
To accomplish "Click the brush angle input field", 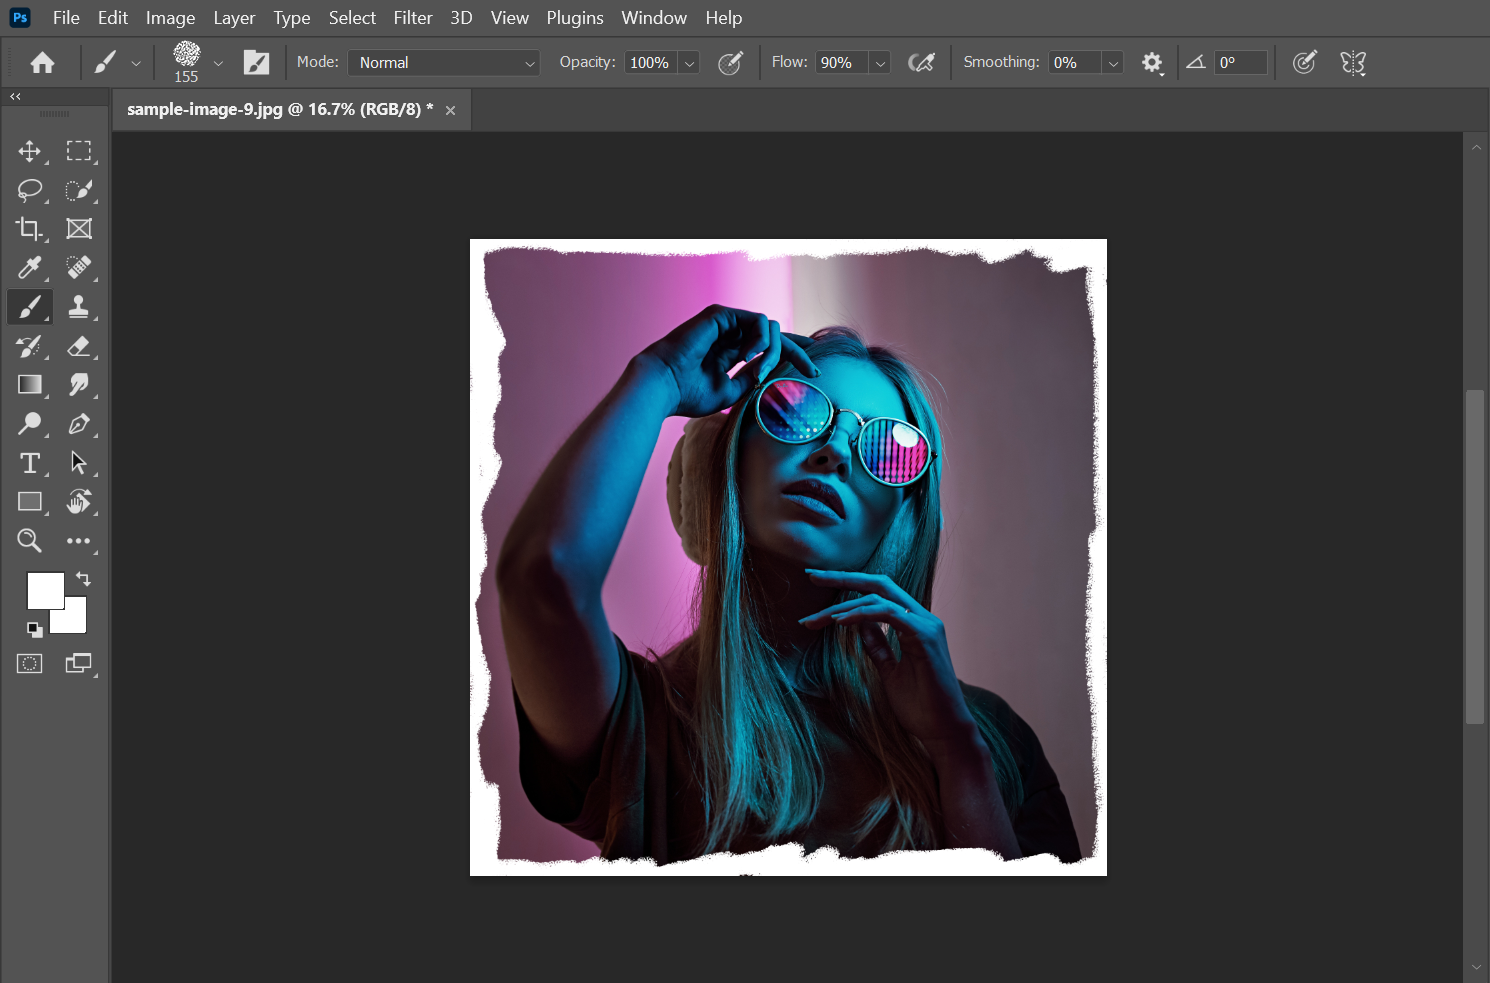I will [1241, 63].
